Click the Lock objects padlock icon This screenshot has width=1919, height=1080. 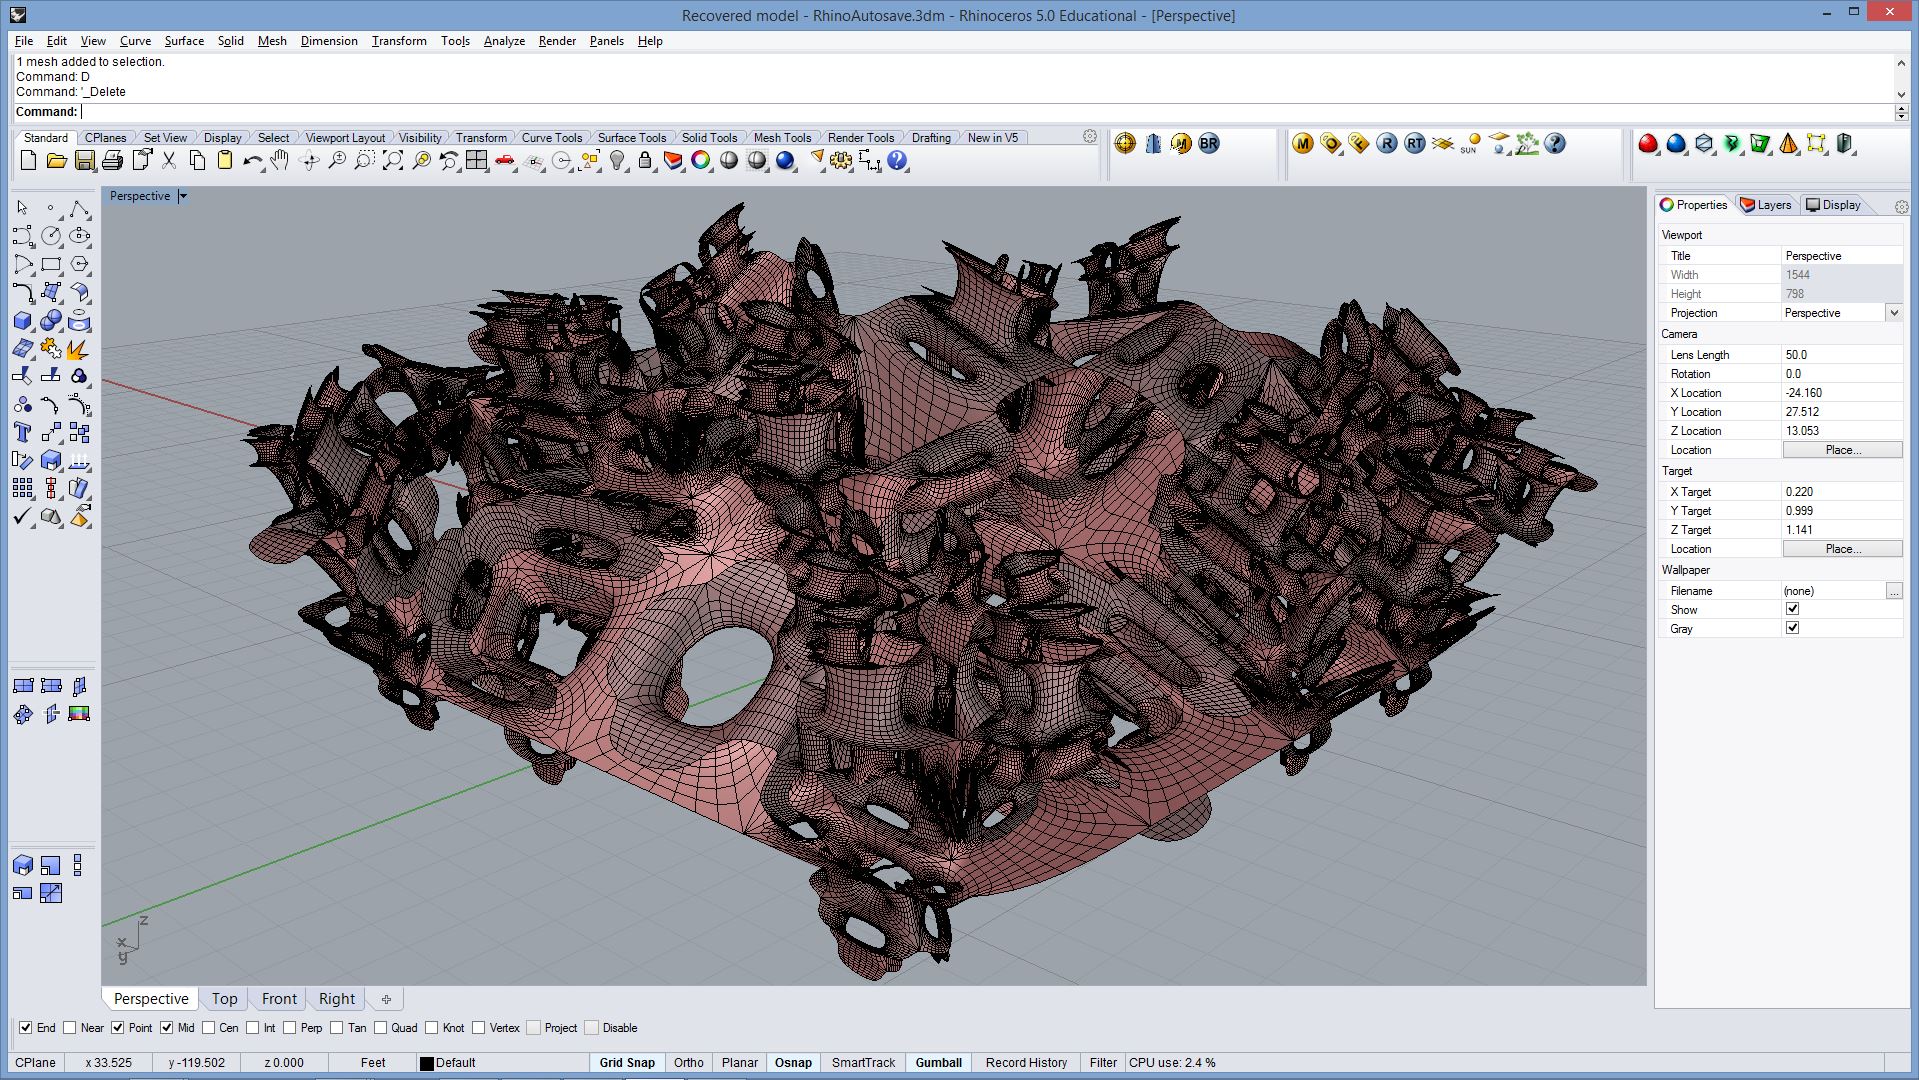coord(645,161)
